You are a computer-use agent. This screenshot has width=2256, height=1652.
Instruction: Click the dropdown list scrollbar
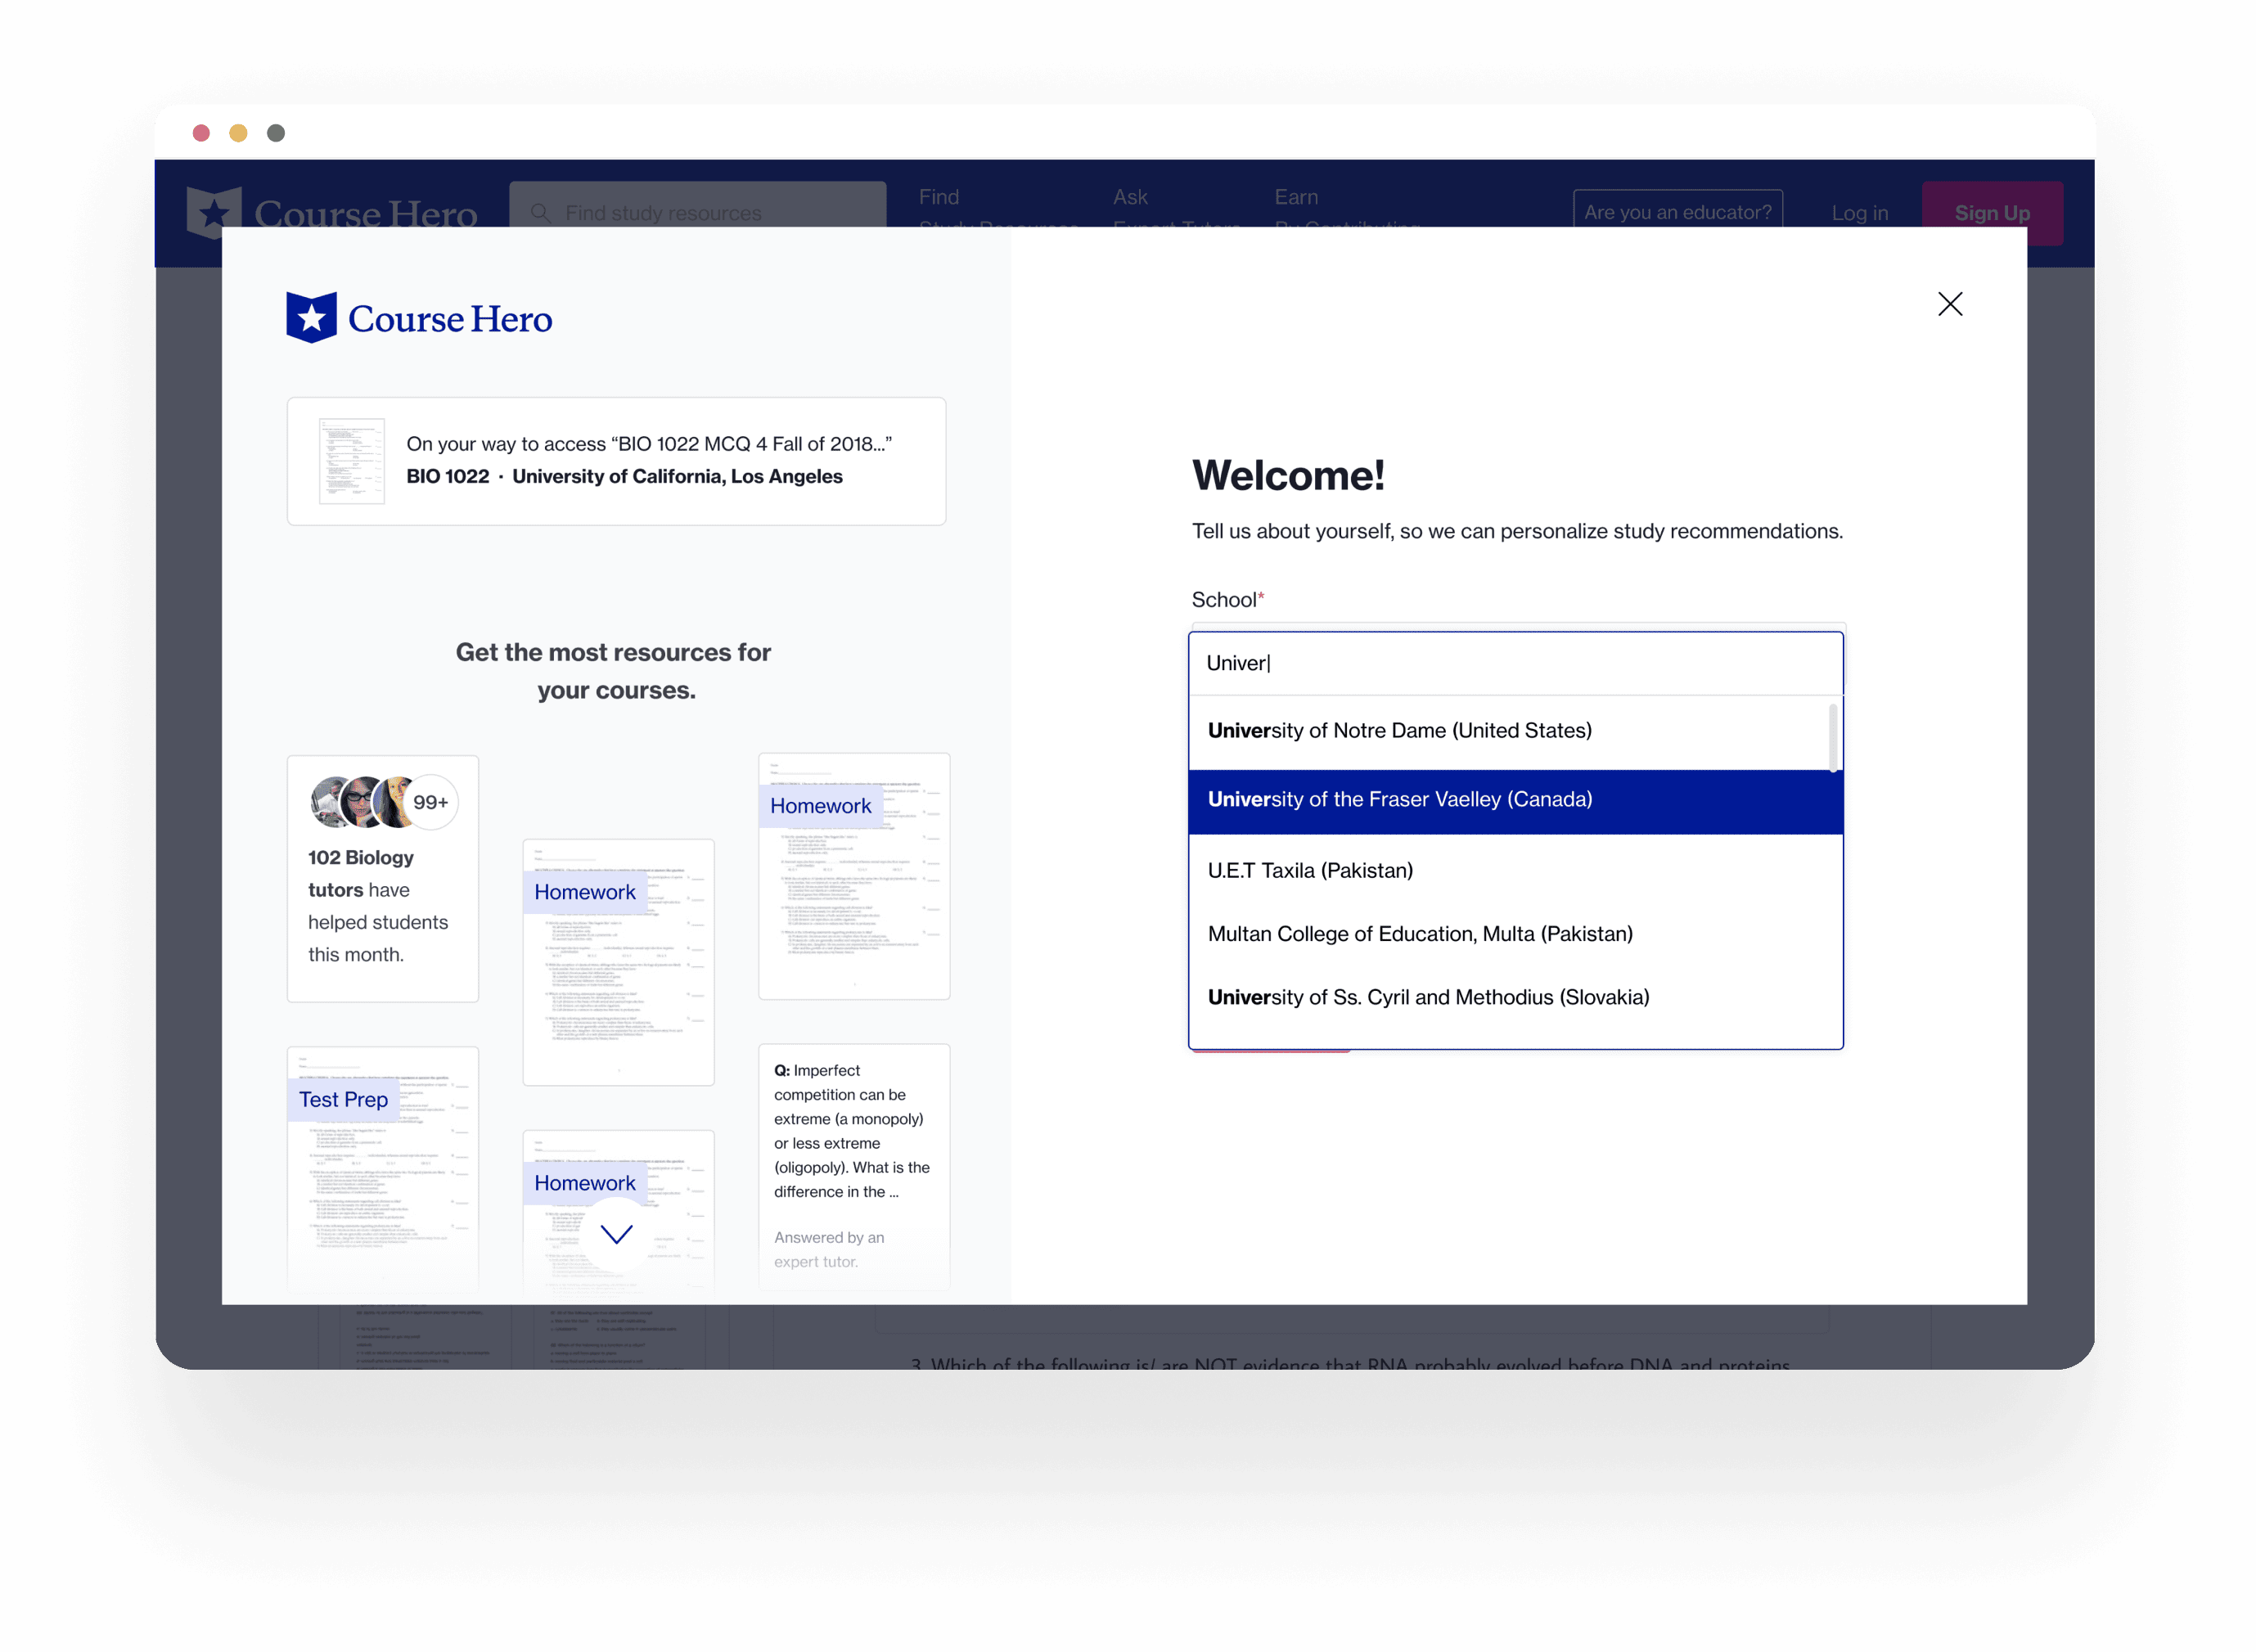1832,738
